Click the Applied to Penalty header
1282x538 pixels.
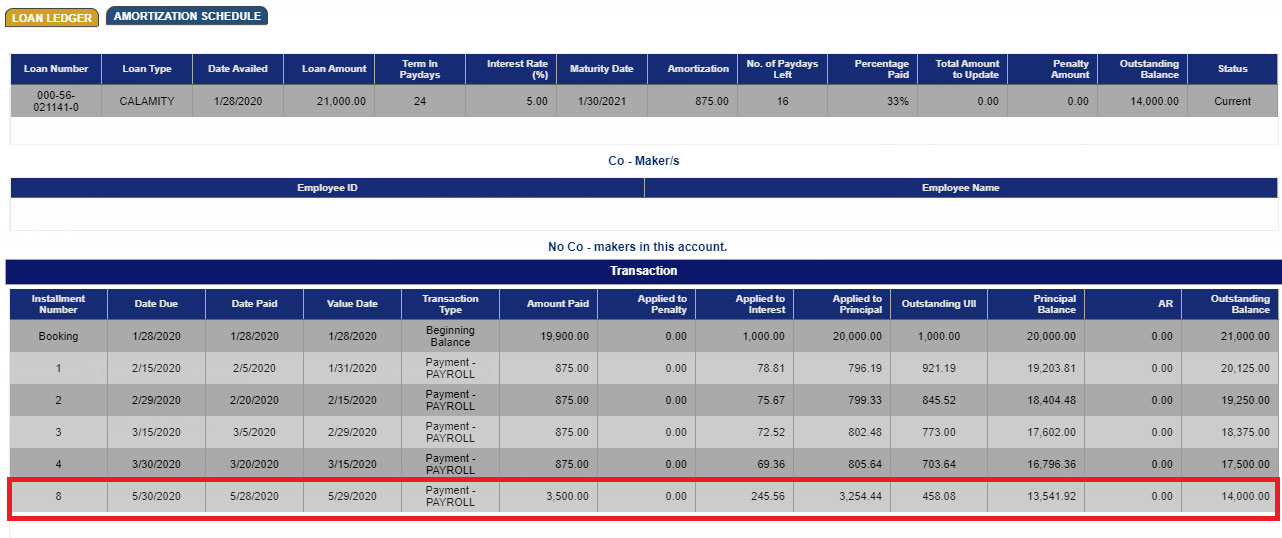pos(646,304)
